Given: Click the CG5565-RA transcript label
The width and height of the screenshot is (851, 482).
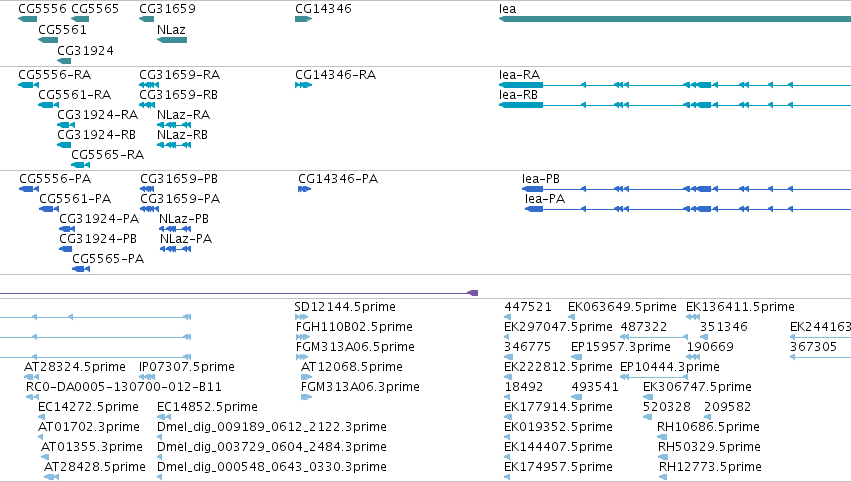Looking at the screenshot, I should click(x=107, y=155).
